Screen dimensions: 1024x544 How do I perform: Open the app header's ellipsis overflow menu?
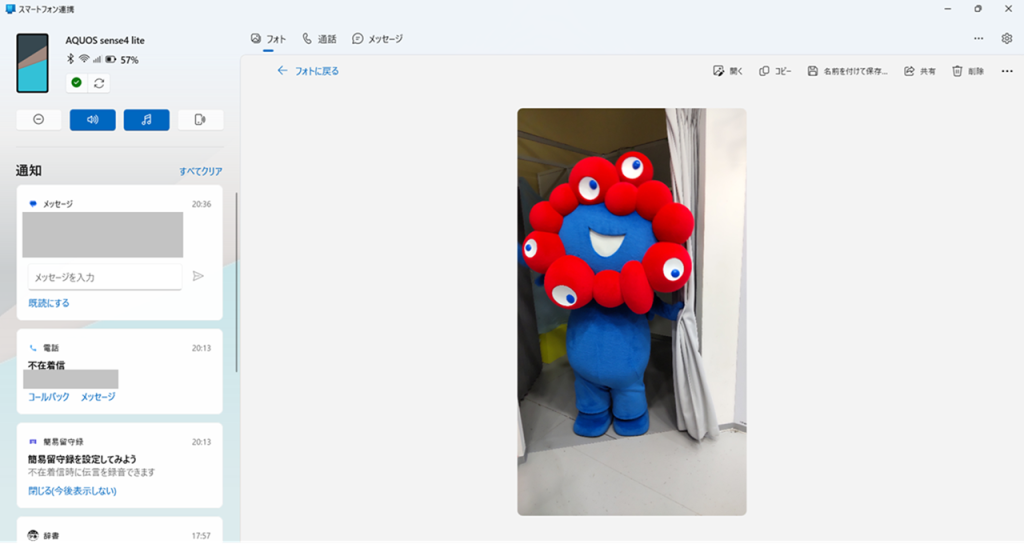(978, 38)
